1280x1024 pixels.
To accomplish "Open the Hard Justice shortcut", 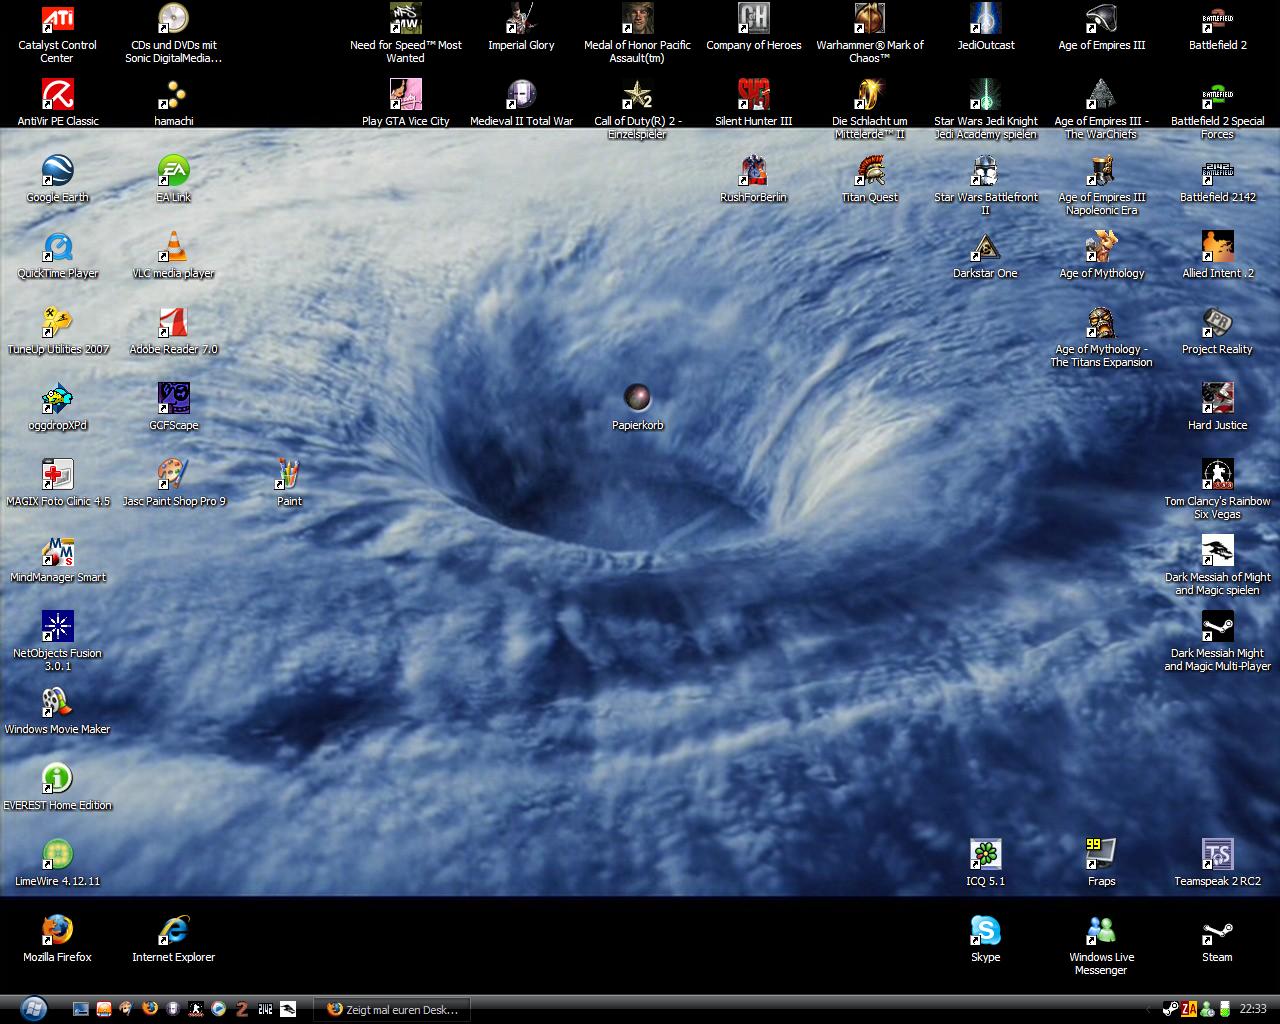I will pyautogui.click(x=1217, y=399).
